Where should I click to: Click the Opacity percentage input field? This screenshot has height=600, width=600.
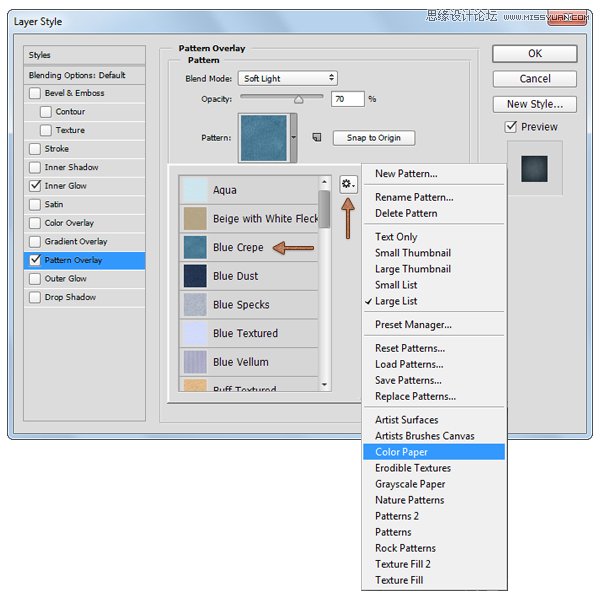pos(348,99)
